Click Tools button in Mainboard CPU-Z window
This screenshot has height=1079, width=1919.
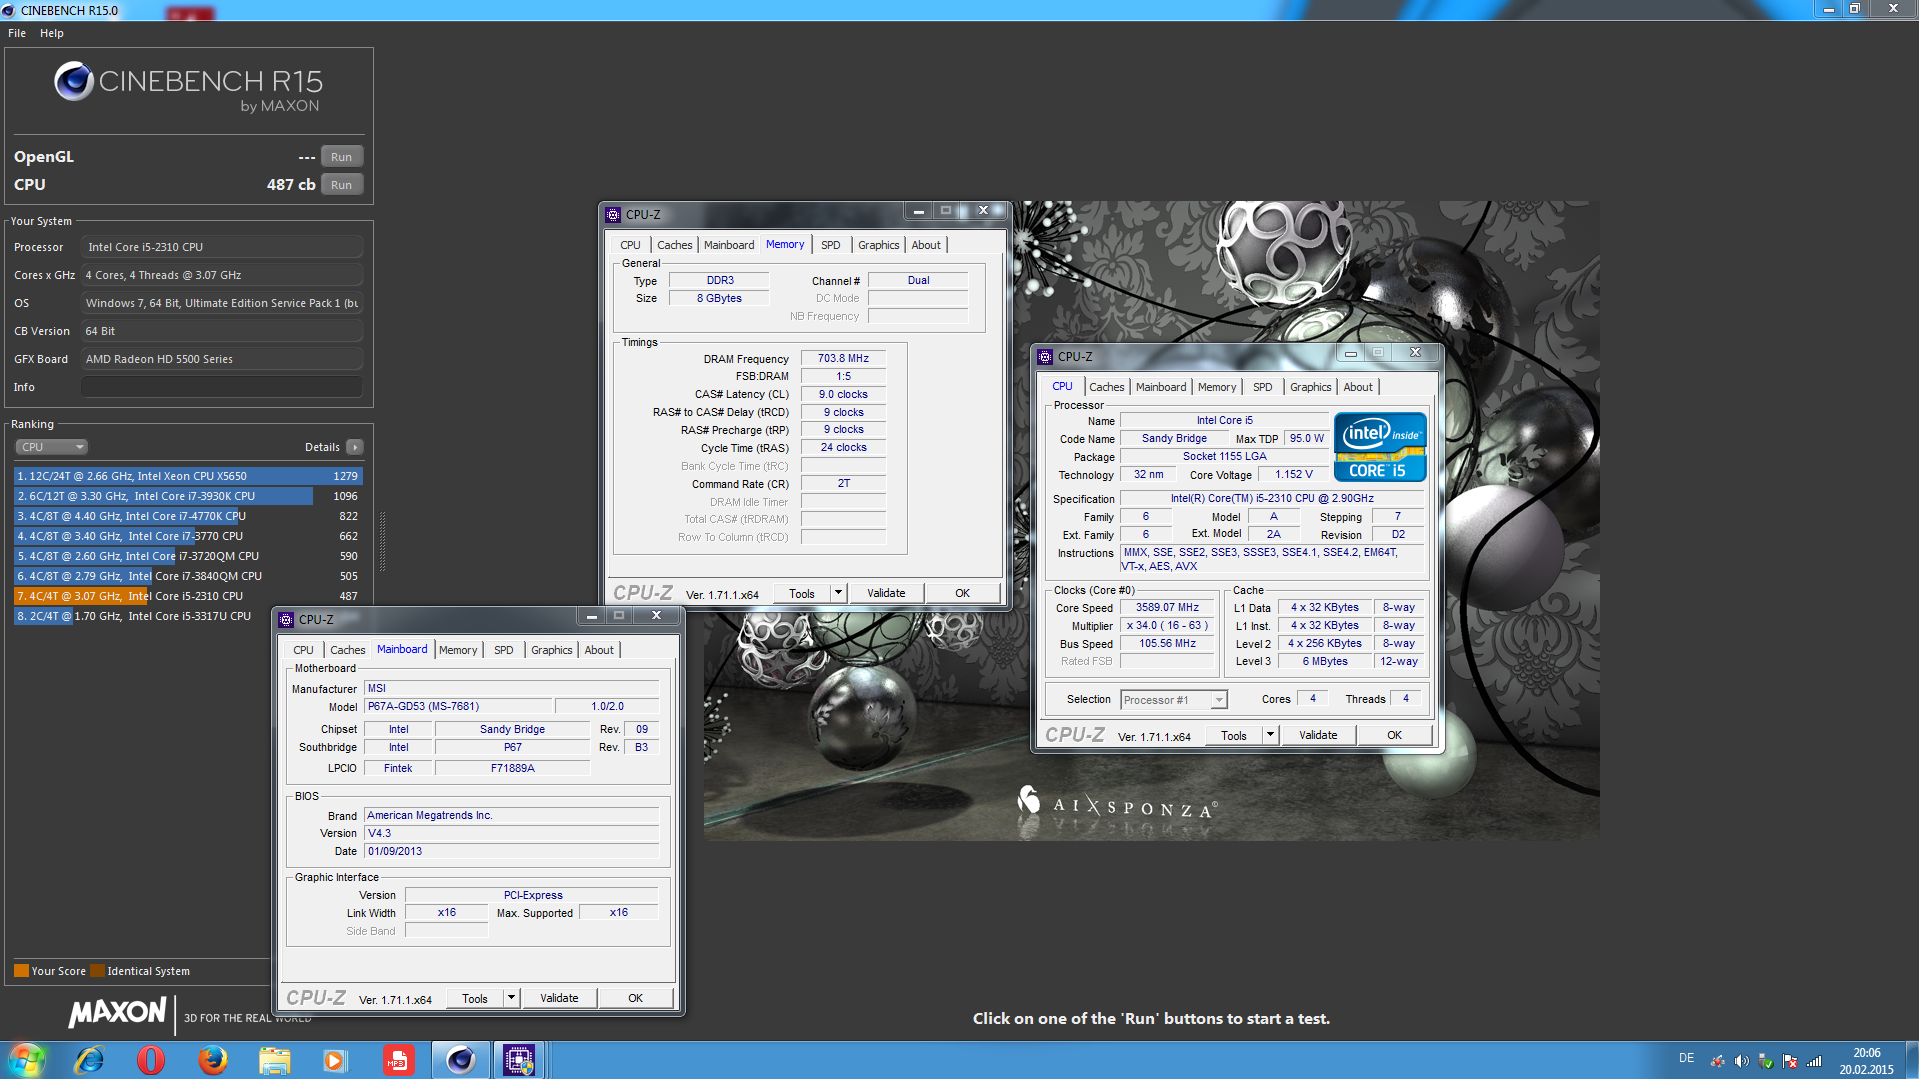coord(475,998)
